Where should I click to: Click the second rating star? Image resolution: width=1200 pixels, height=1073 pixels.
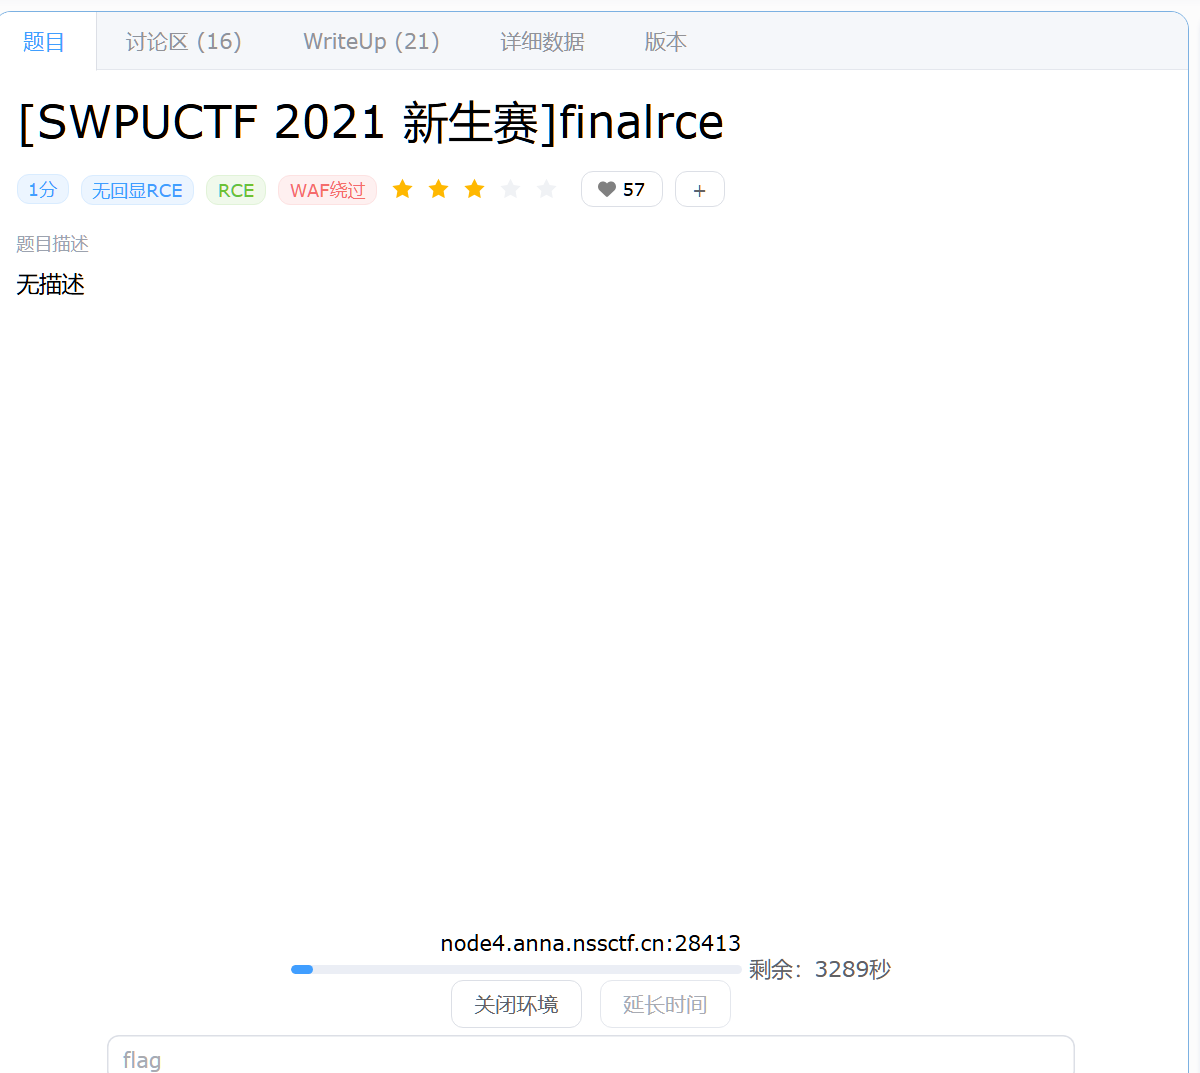point(439,189)
